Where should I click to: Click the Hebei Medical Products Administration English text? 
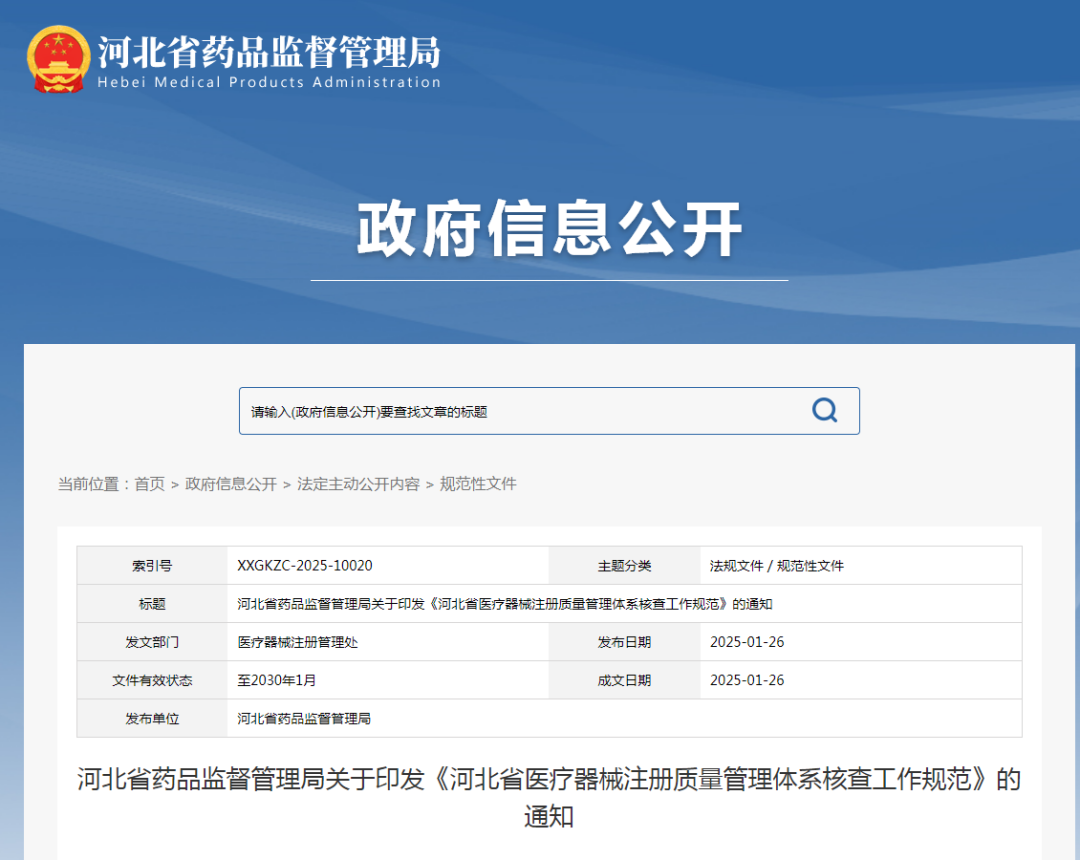click(x=268, y=84)
